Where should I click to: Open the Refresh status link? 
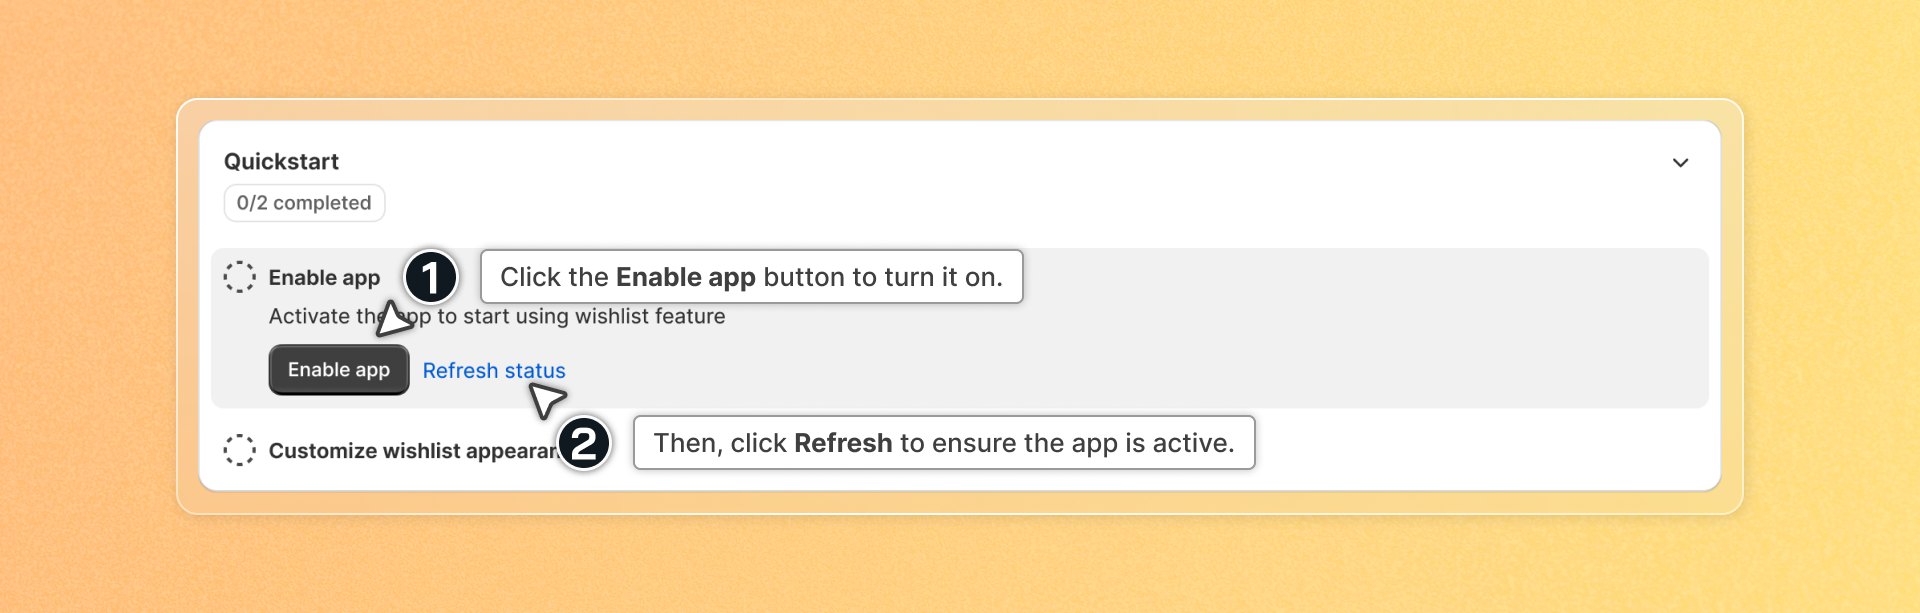pos(494,371)
